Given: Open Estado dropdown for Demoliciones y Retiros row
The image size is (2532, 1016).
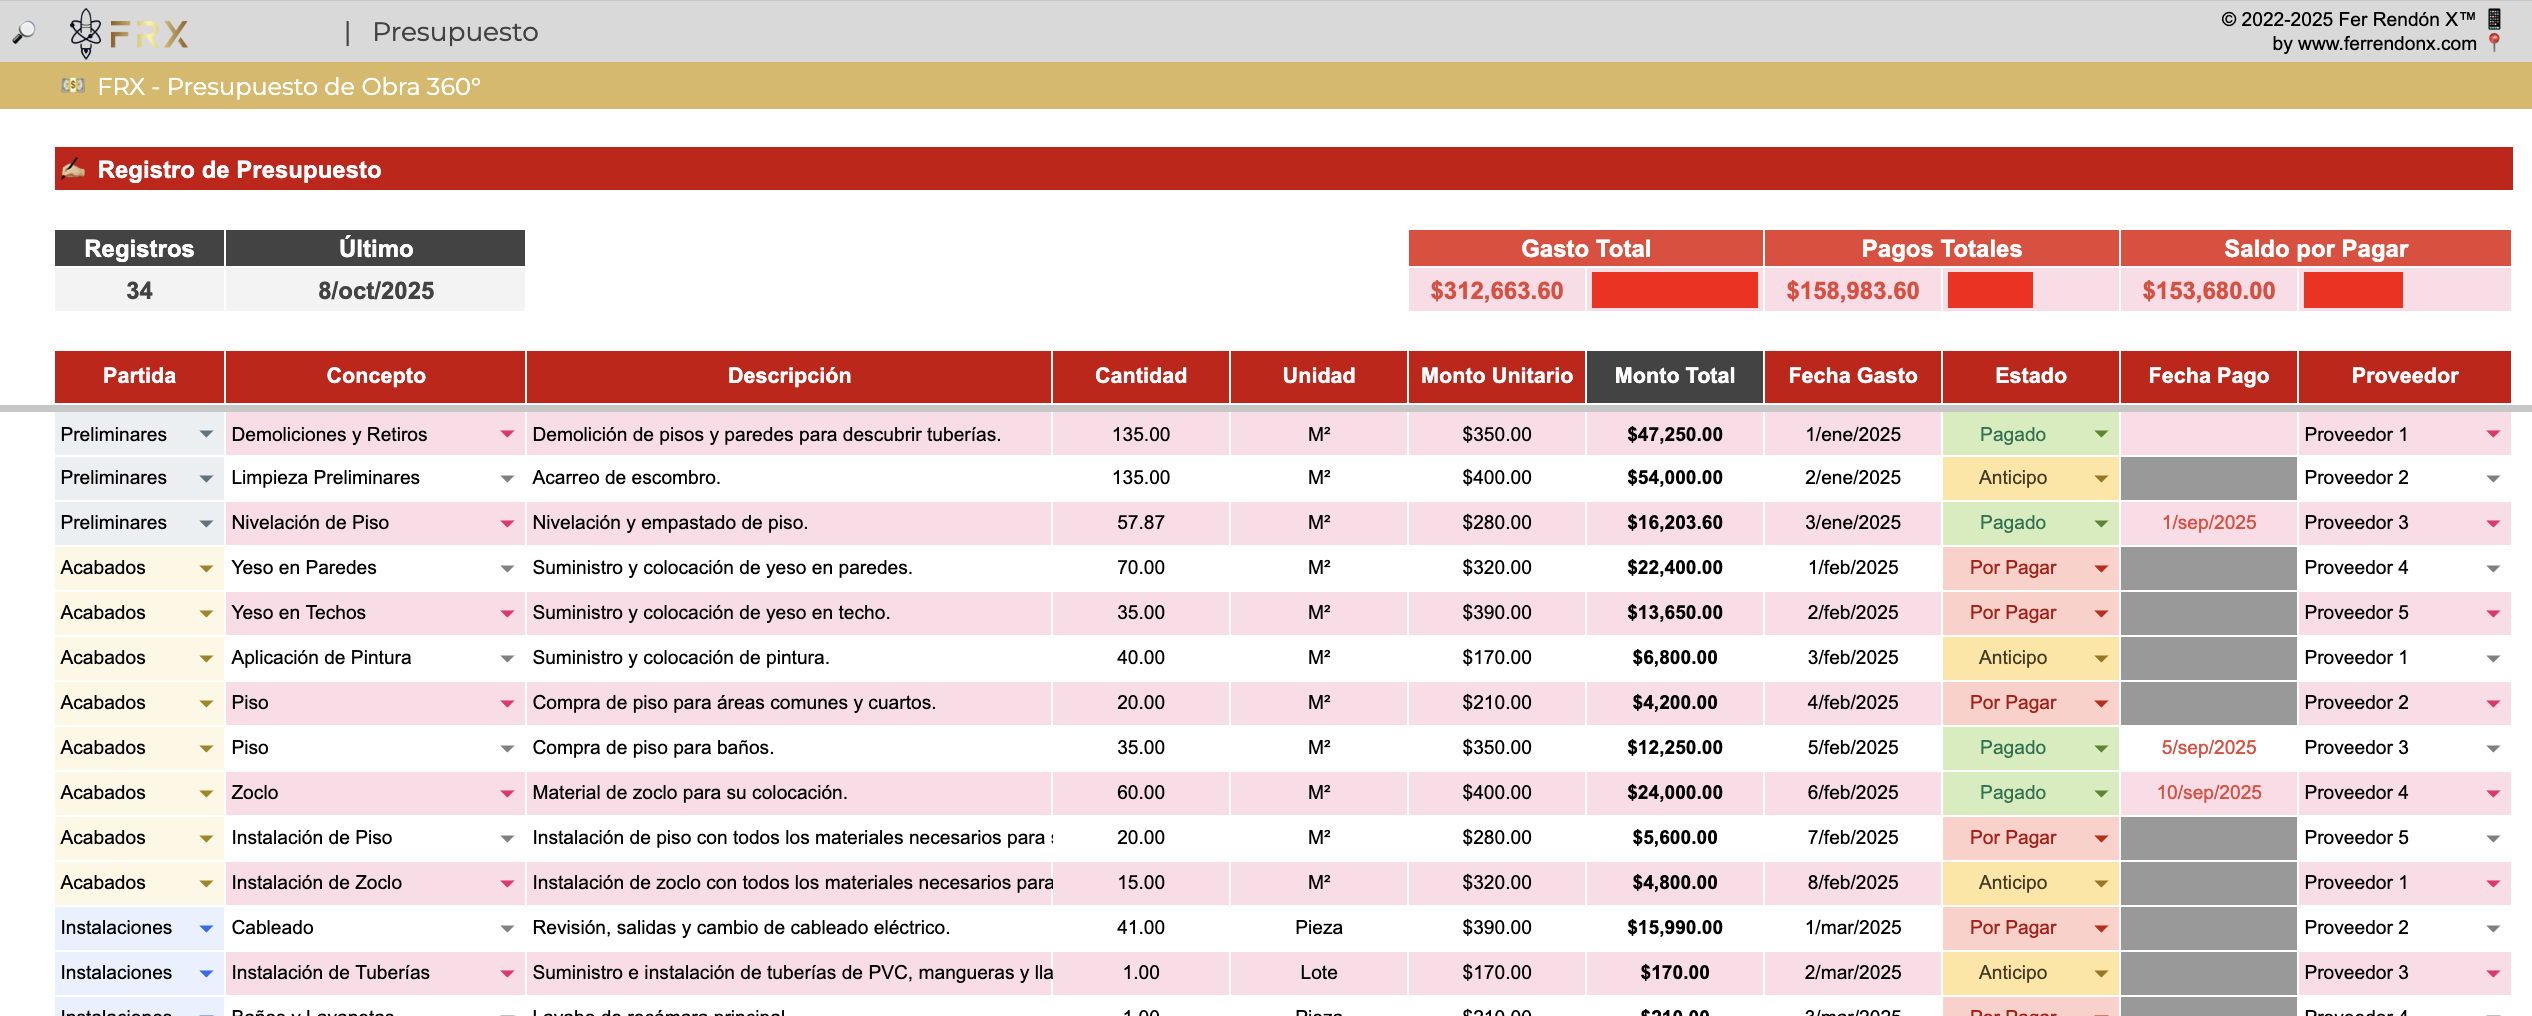Looking at the screenshot, I should pyautogui.click(x=2101, y=434).
